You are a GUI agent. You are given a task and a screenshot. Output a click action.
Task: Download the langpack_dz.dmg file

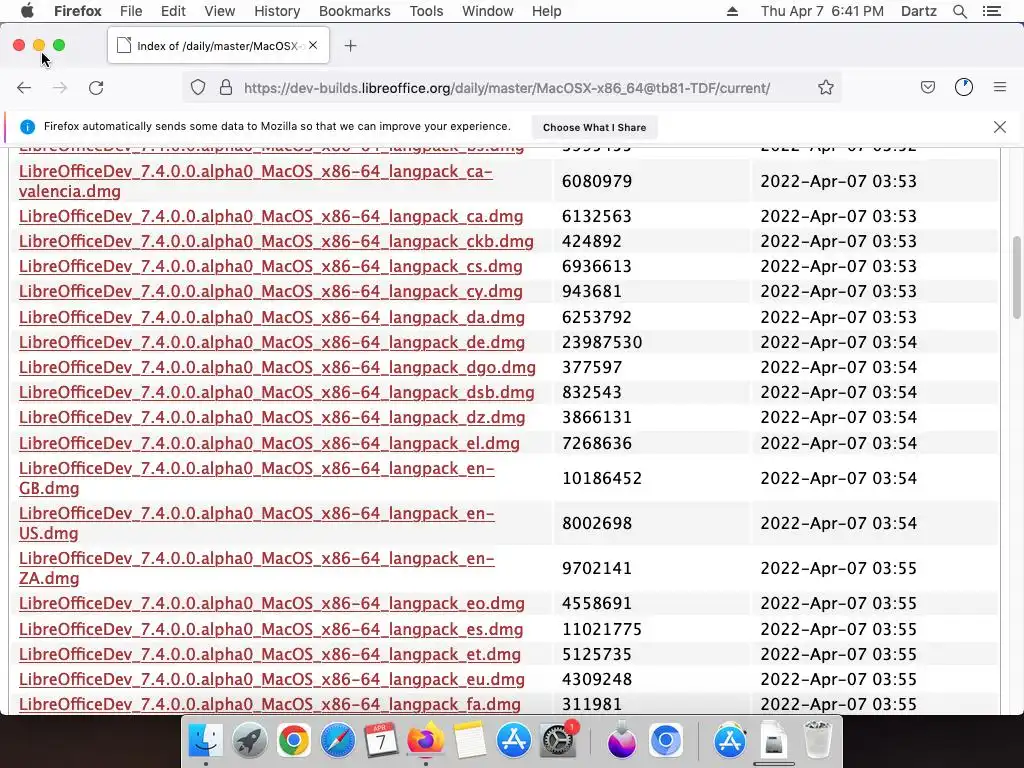[272, 417]
